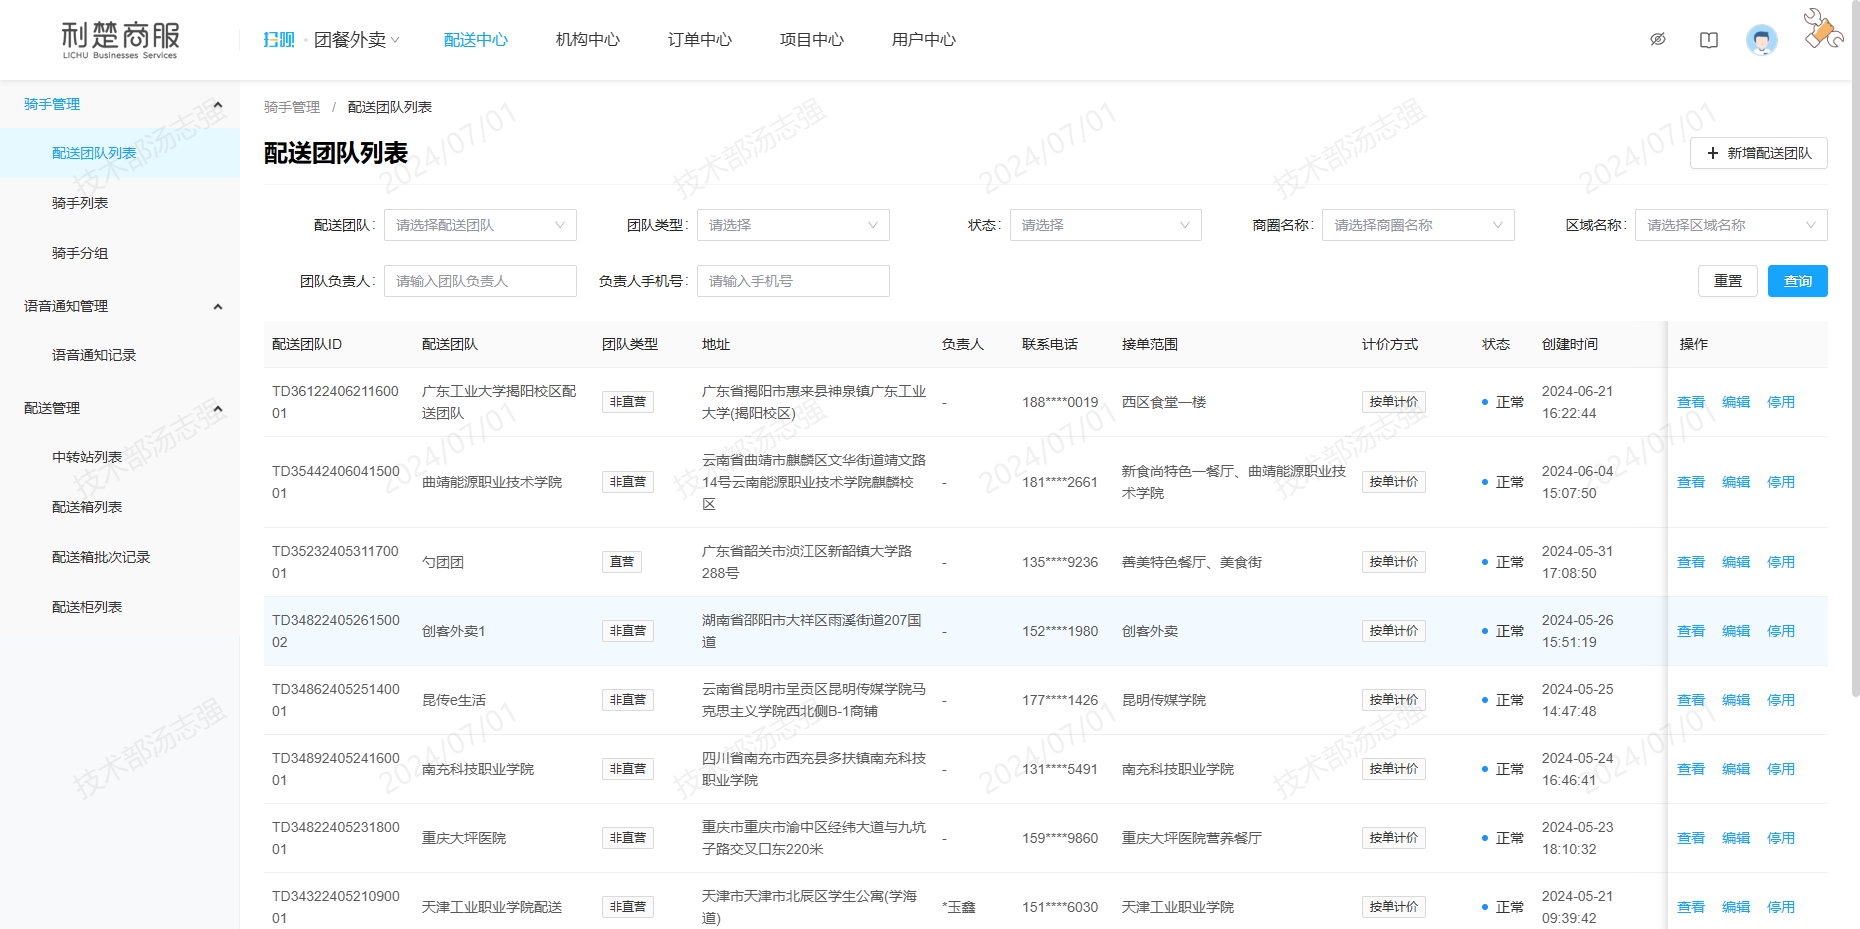Click 按单计价 tag in 昆传e生活 row
The image size is (1860, 929).
(1394, 700)
